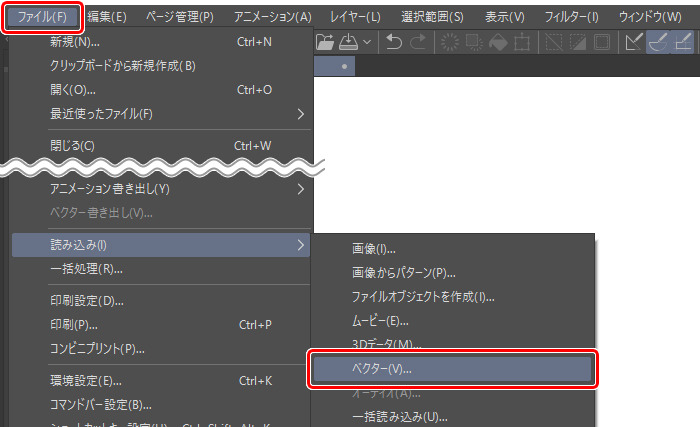Select the canvas document tab with dot
Viewport: 700px width, 427px height.
pyautogui.click(x=334, y=66)
